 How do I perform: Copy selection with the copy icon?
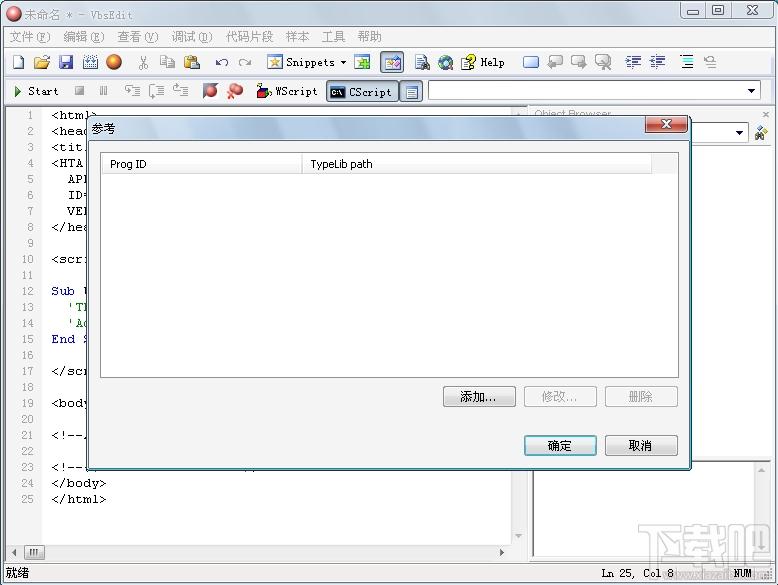click(x=167, y=62)
